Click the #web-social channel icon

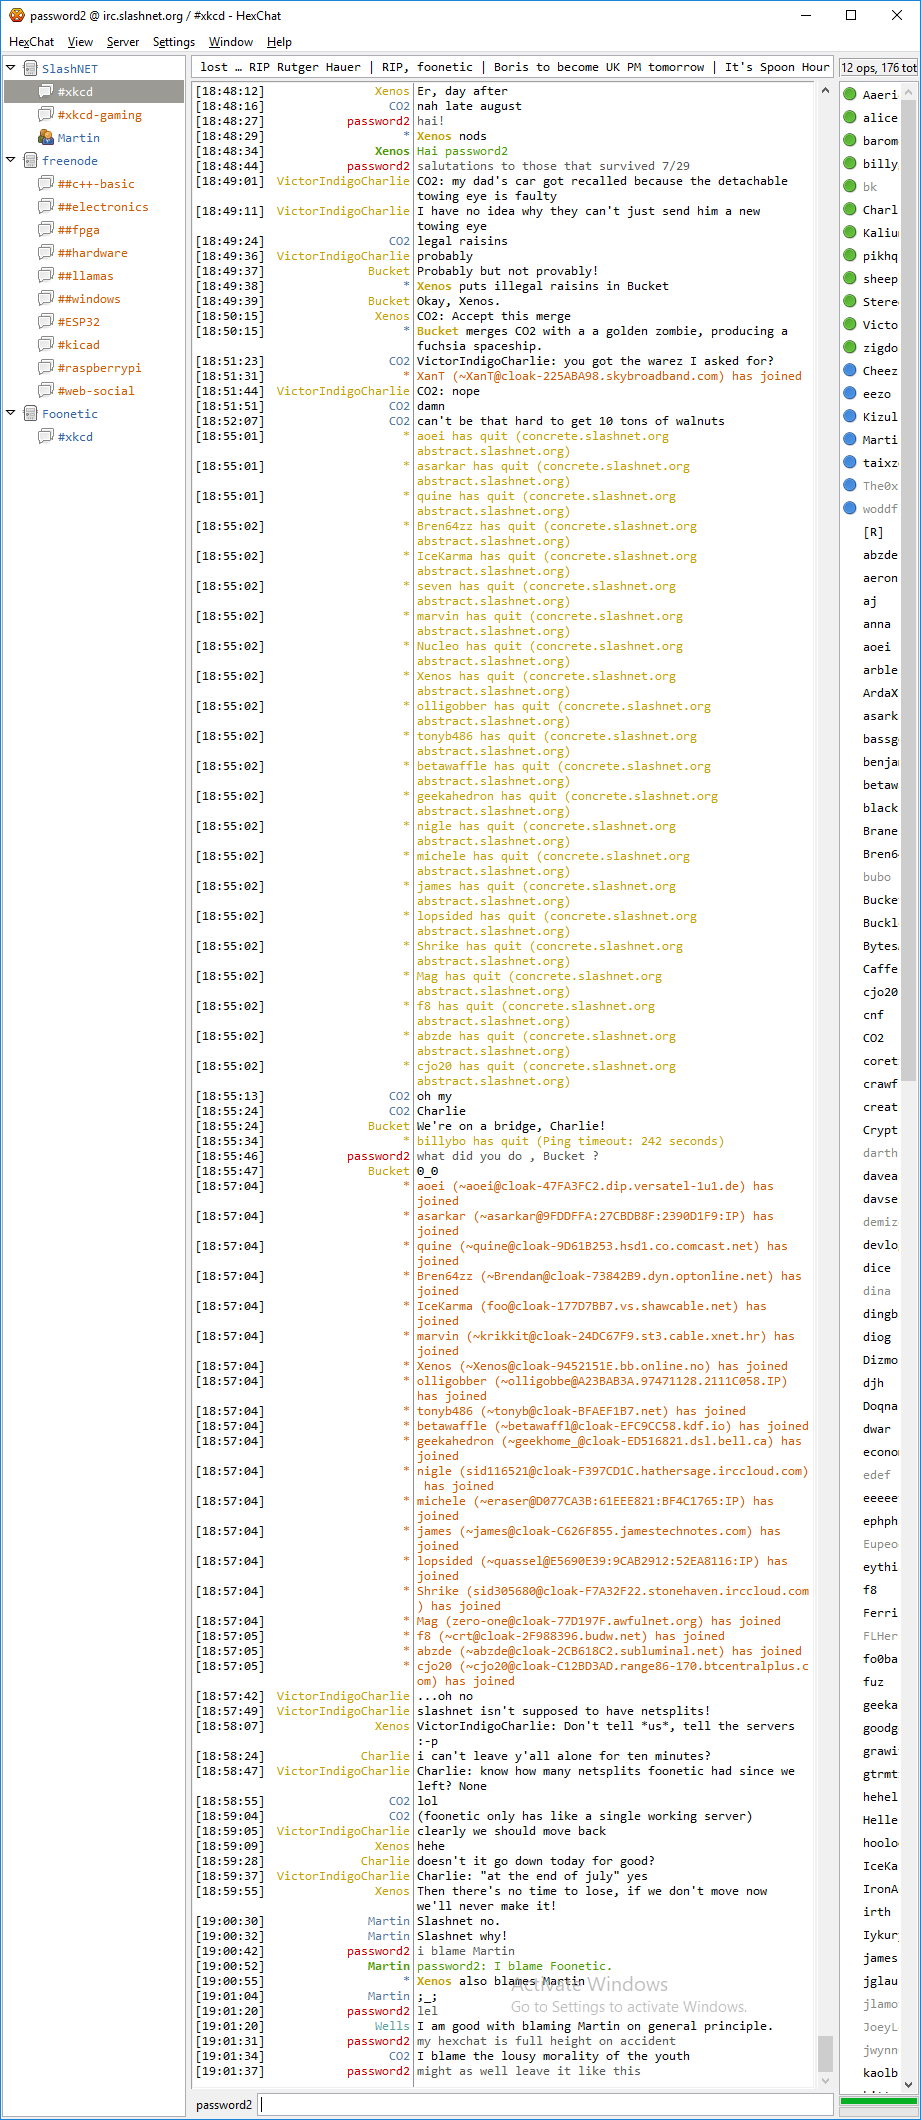point(46,390)
